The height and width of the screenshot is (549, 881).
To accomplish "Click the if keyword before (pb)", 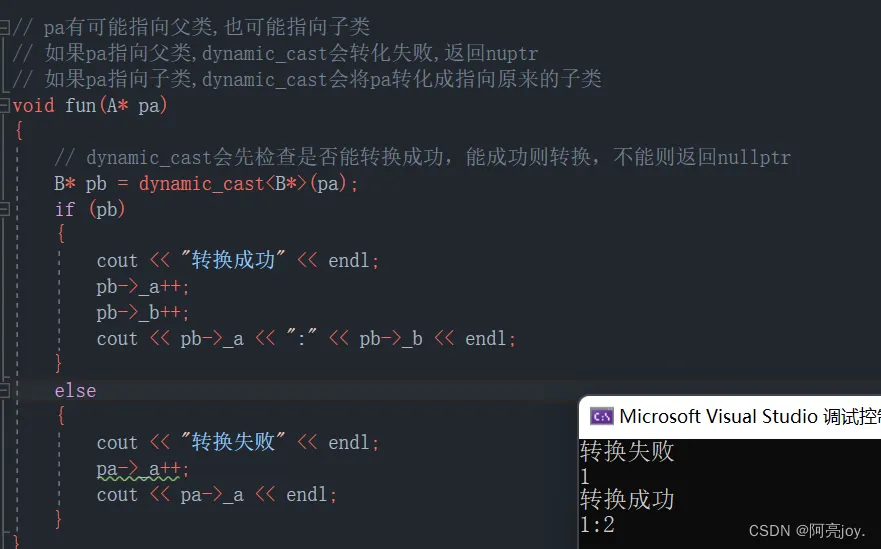I will pos(65,210).
